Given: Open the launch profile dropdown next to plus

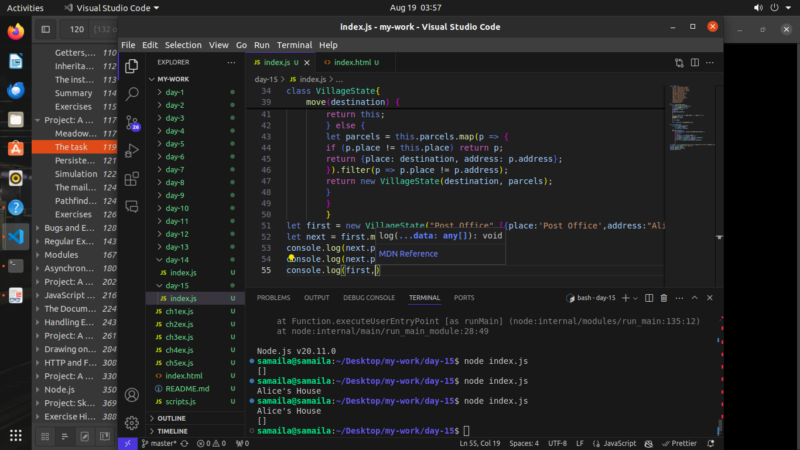Looking at the screenshot, I should pos(635,298).
